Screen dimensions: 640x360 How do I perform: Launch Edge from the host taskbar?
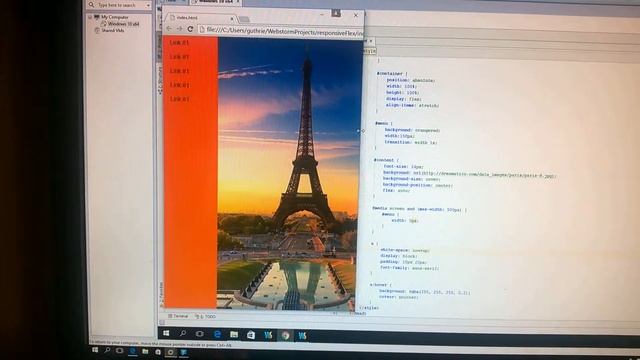pyautogui.click(x=133, y=351)
